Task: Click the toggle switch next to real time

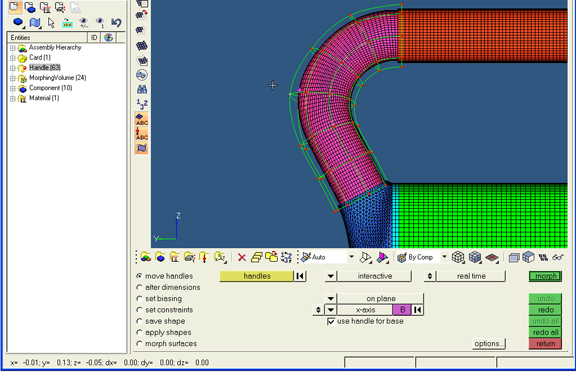Action: [430, 276]
